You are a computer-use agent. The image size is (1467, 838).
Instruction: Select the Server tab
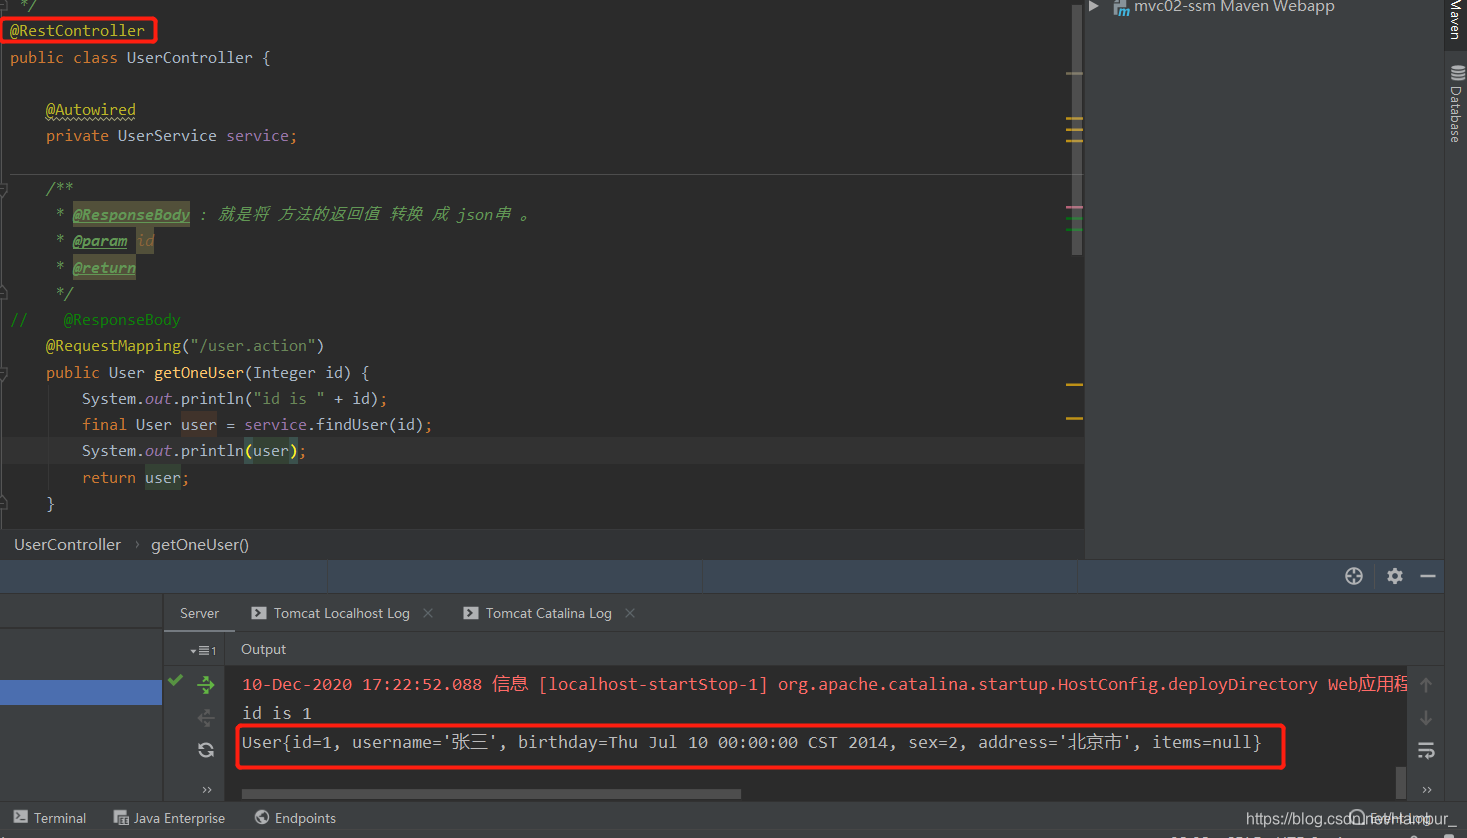[199, 613]
